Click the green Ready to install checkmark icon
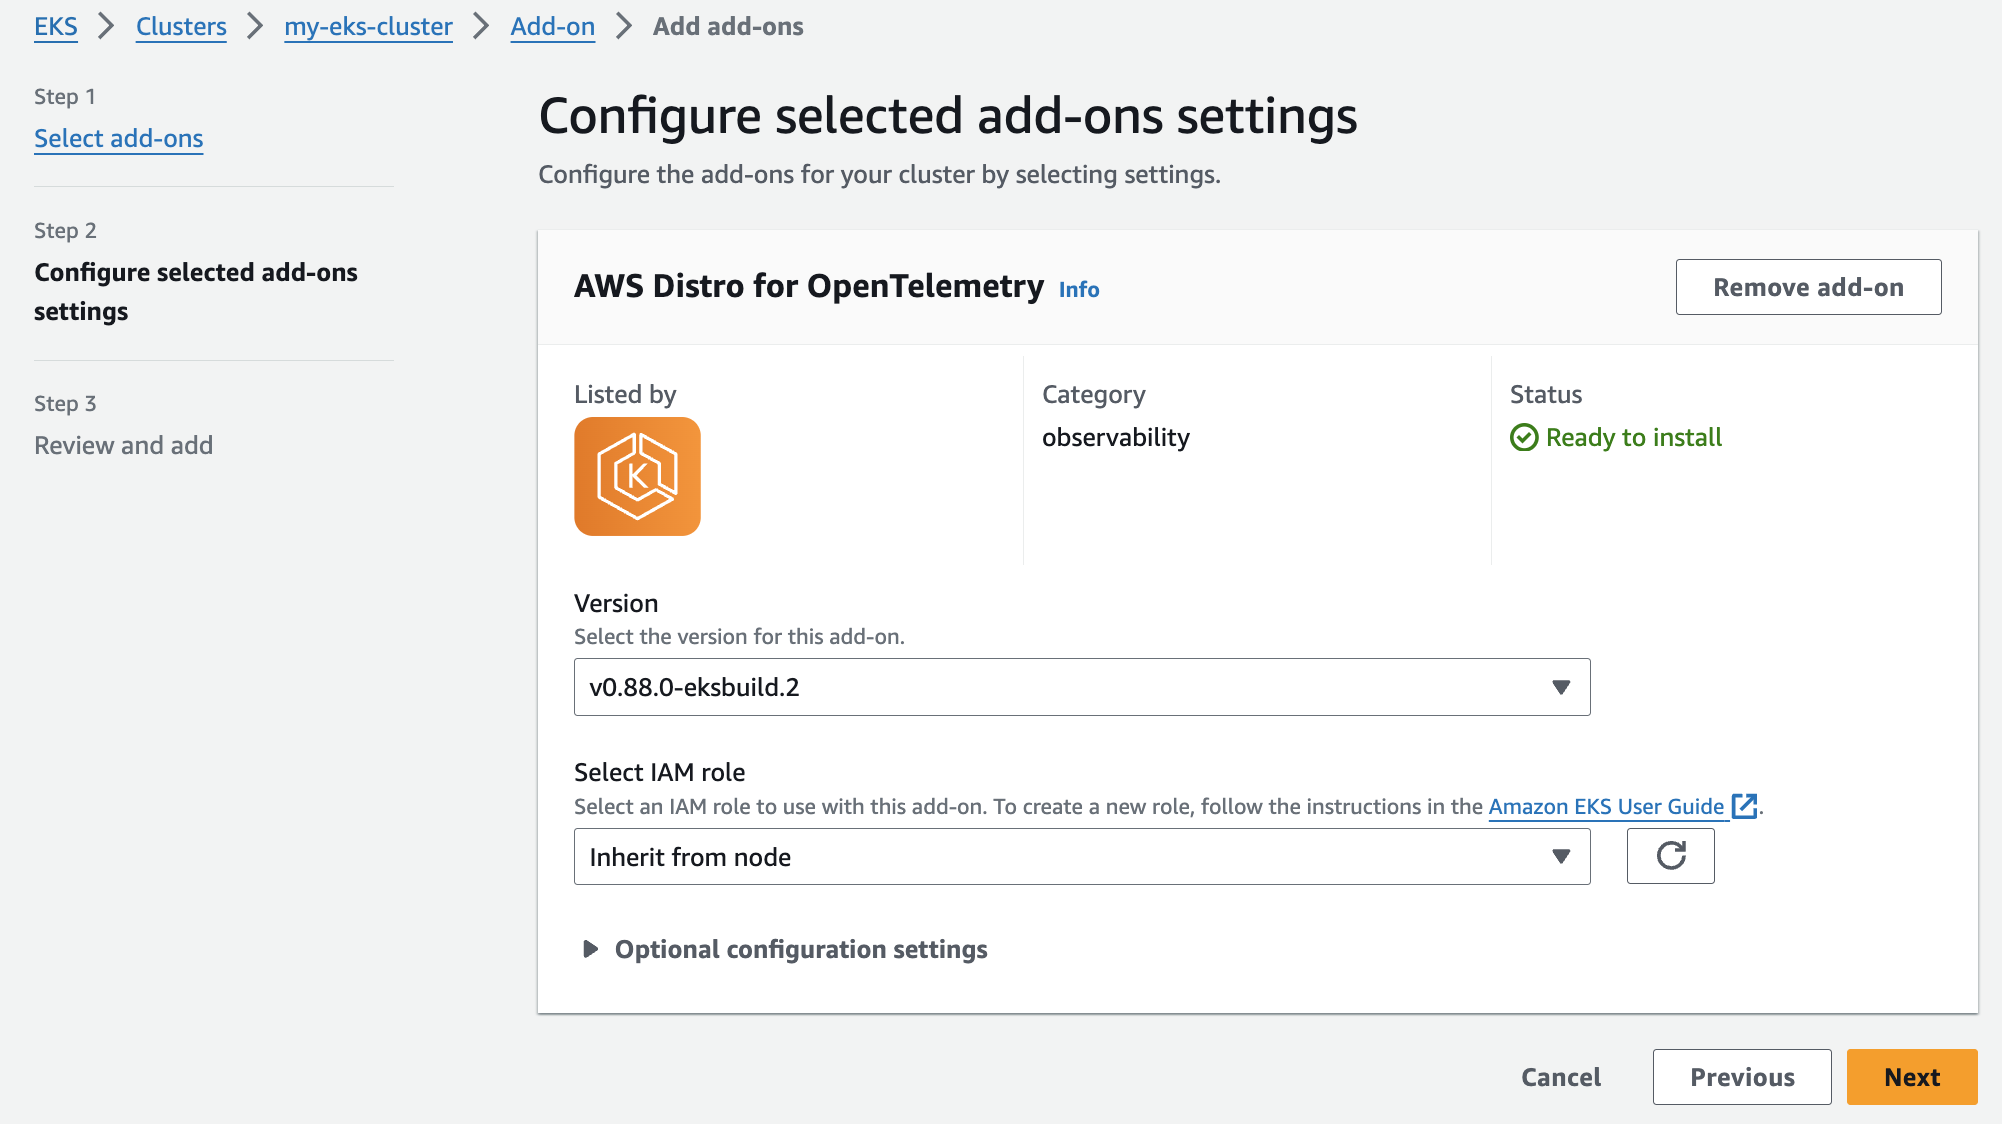The width and height of the screenshot is (2002, 1124). coord(1524,438)
